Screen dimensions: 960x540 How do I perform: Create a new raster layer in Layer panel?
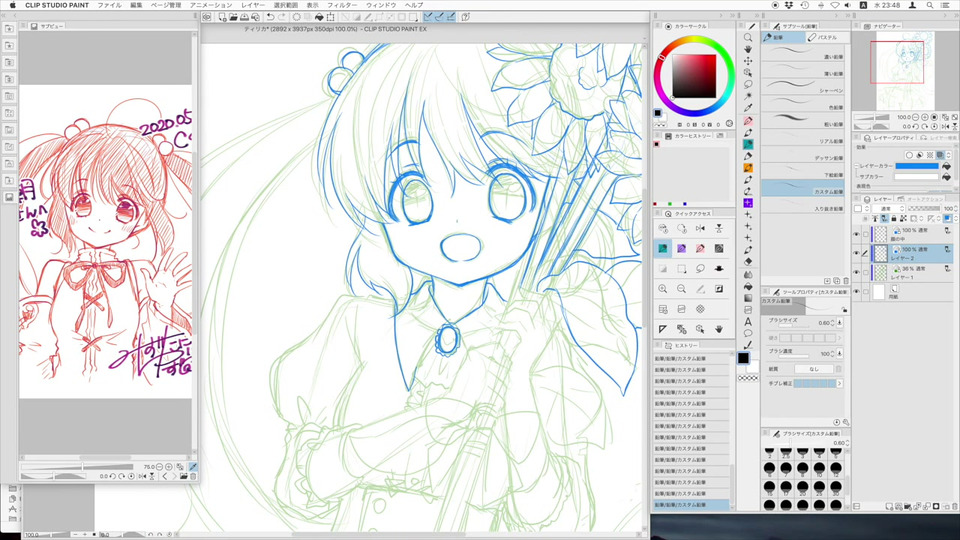click(889, 506)
